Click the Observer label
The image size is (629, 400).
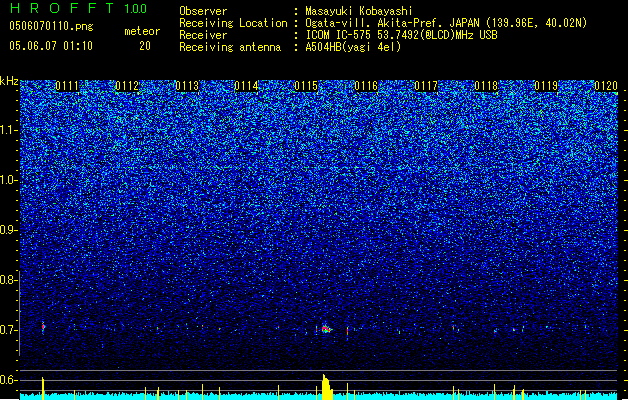coord(203,11)
